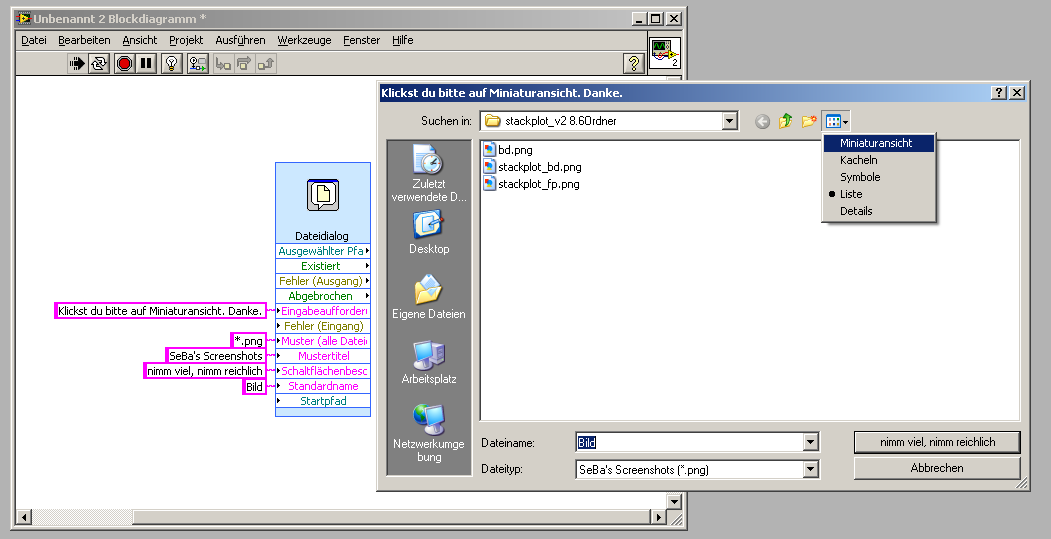
Task: Click the Abbrechen button
Action: click(x=937, y=468)
